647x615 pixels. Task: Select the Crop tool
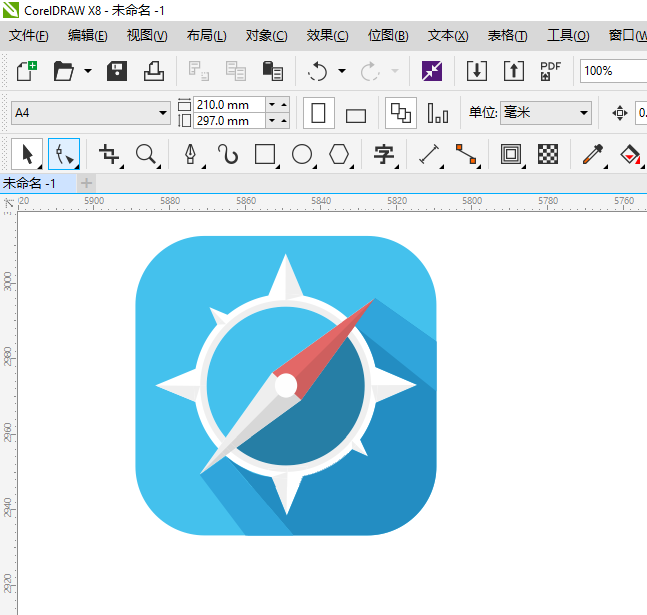pos(109,154)
